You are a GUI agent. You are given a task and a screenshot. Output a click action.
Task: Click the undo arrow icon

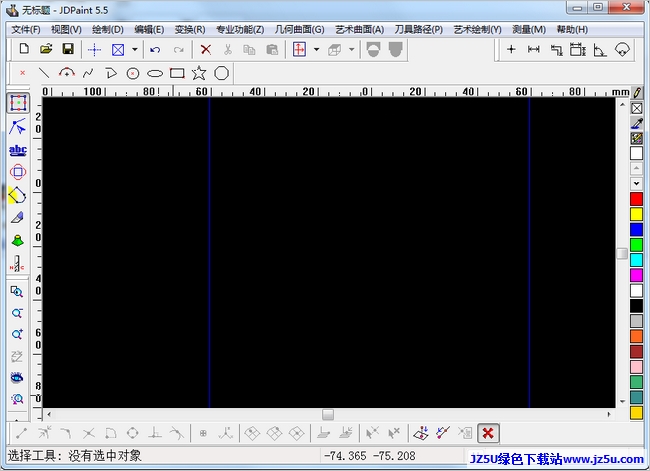click(155, 50)
